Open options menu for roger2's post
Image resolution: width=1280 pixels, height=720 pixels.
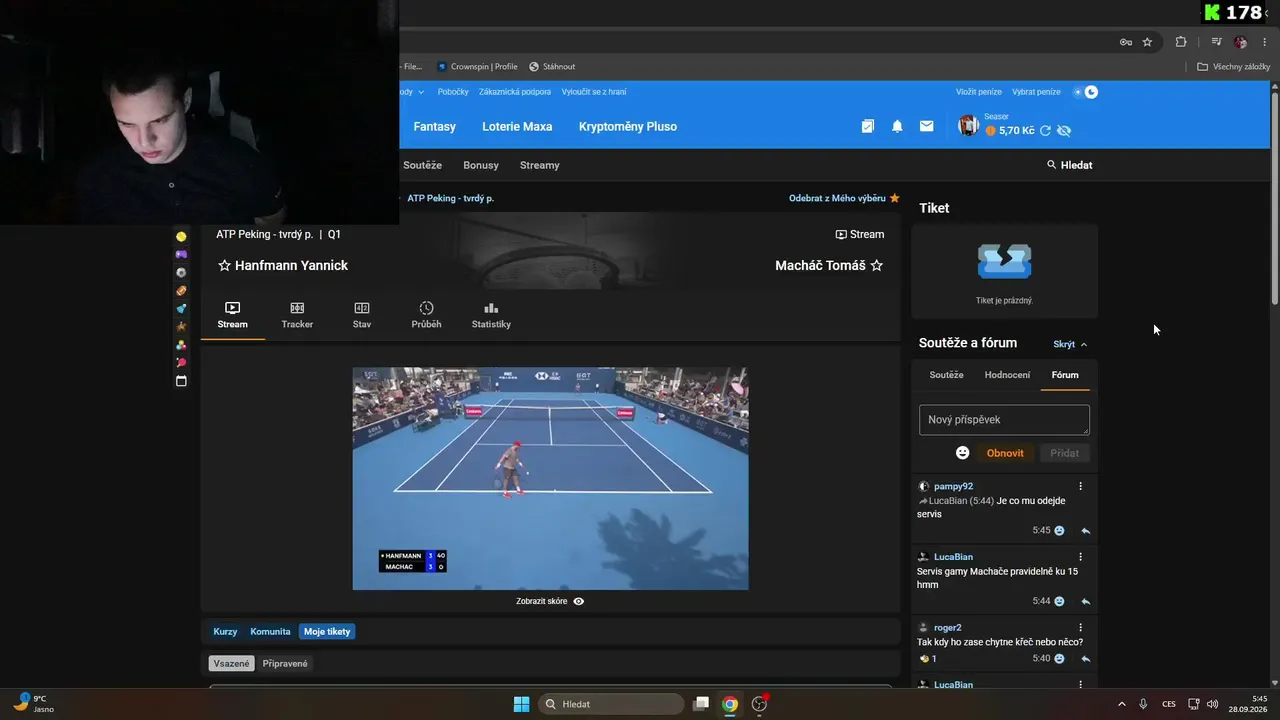pos(1080,628)
